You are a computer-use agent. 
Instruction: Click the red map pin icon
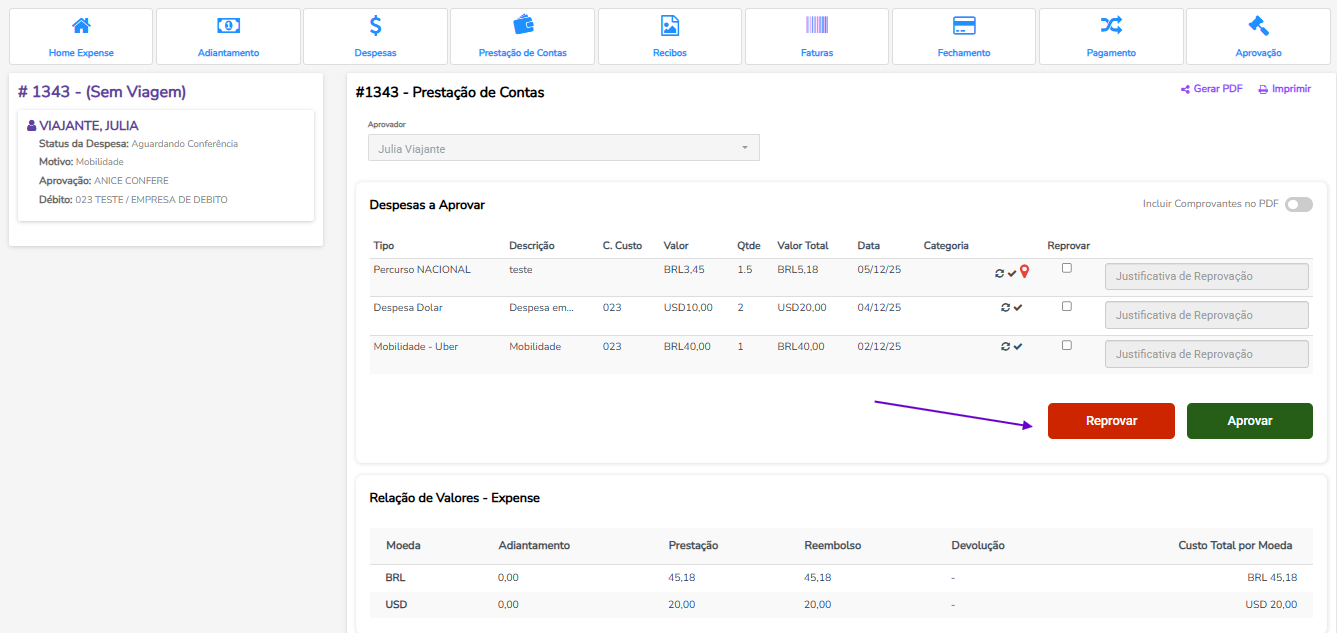tap(1024, 271)
